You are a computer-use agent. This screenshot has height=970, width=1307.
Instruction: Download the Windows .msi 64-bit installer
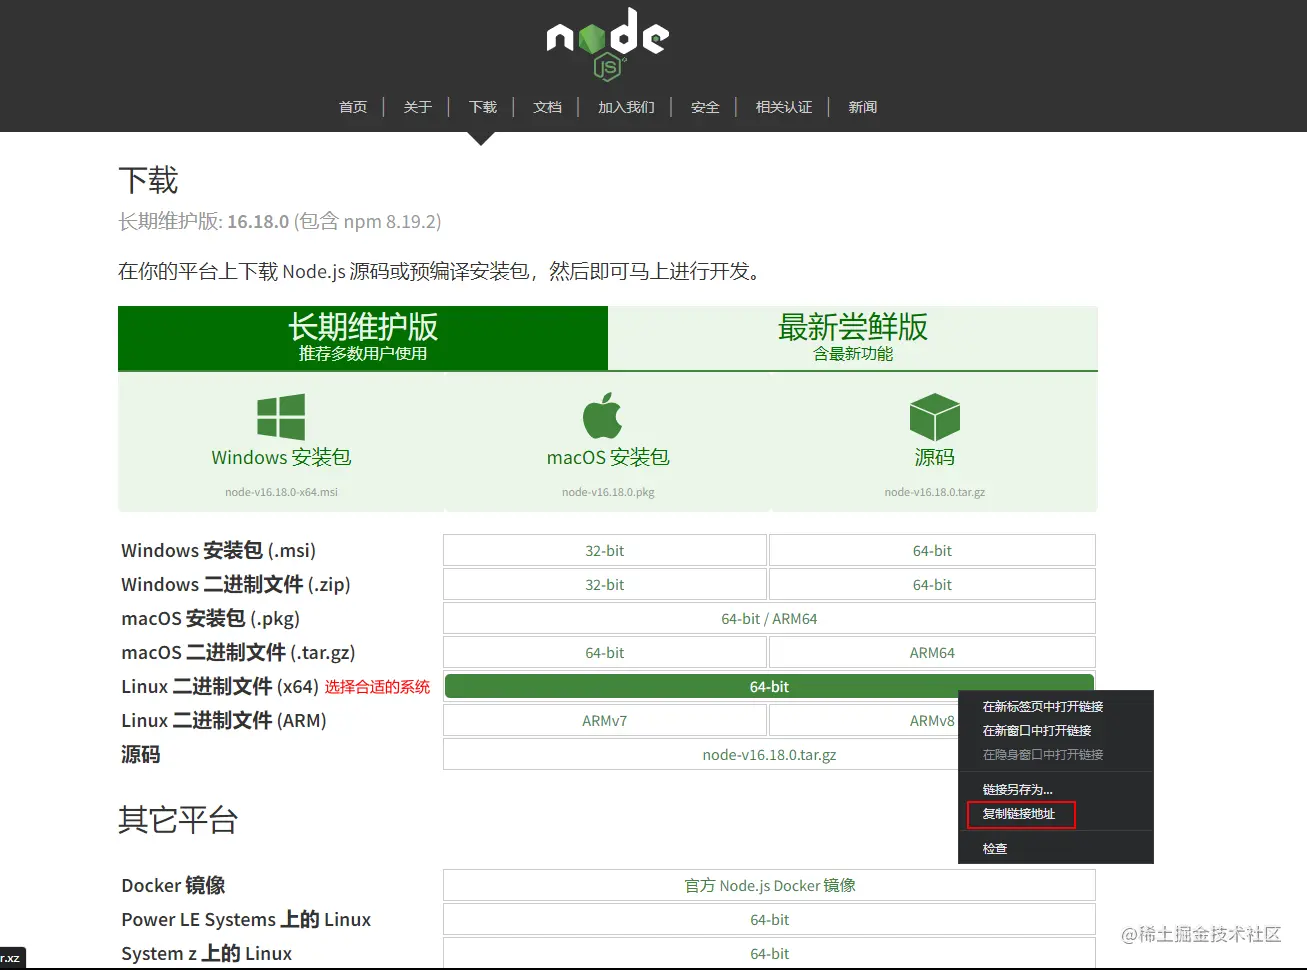[x=932, y=551]
